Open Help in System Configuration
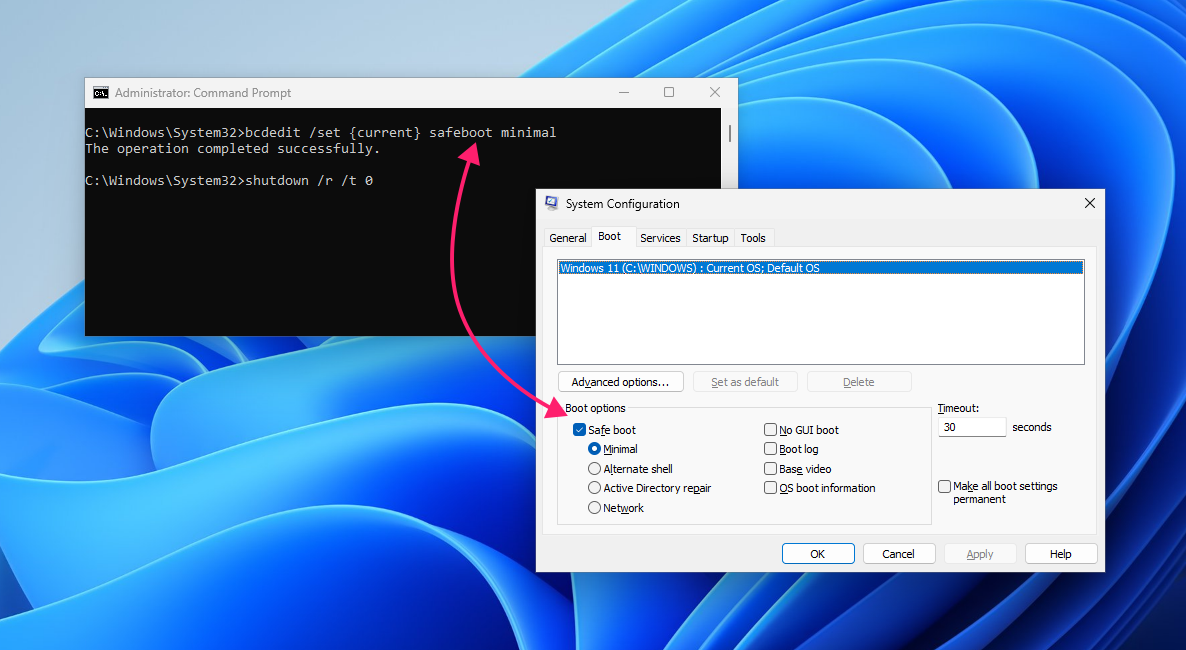This screenshot has width=1186, height=650. pos(1060,554)
